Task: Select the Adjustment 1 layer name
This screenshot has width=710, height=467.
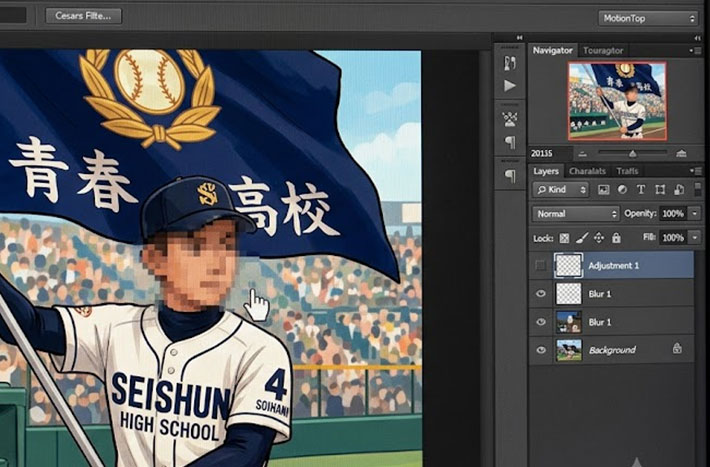Action: point(614,266)
